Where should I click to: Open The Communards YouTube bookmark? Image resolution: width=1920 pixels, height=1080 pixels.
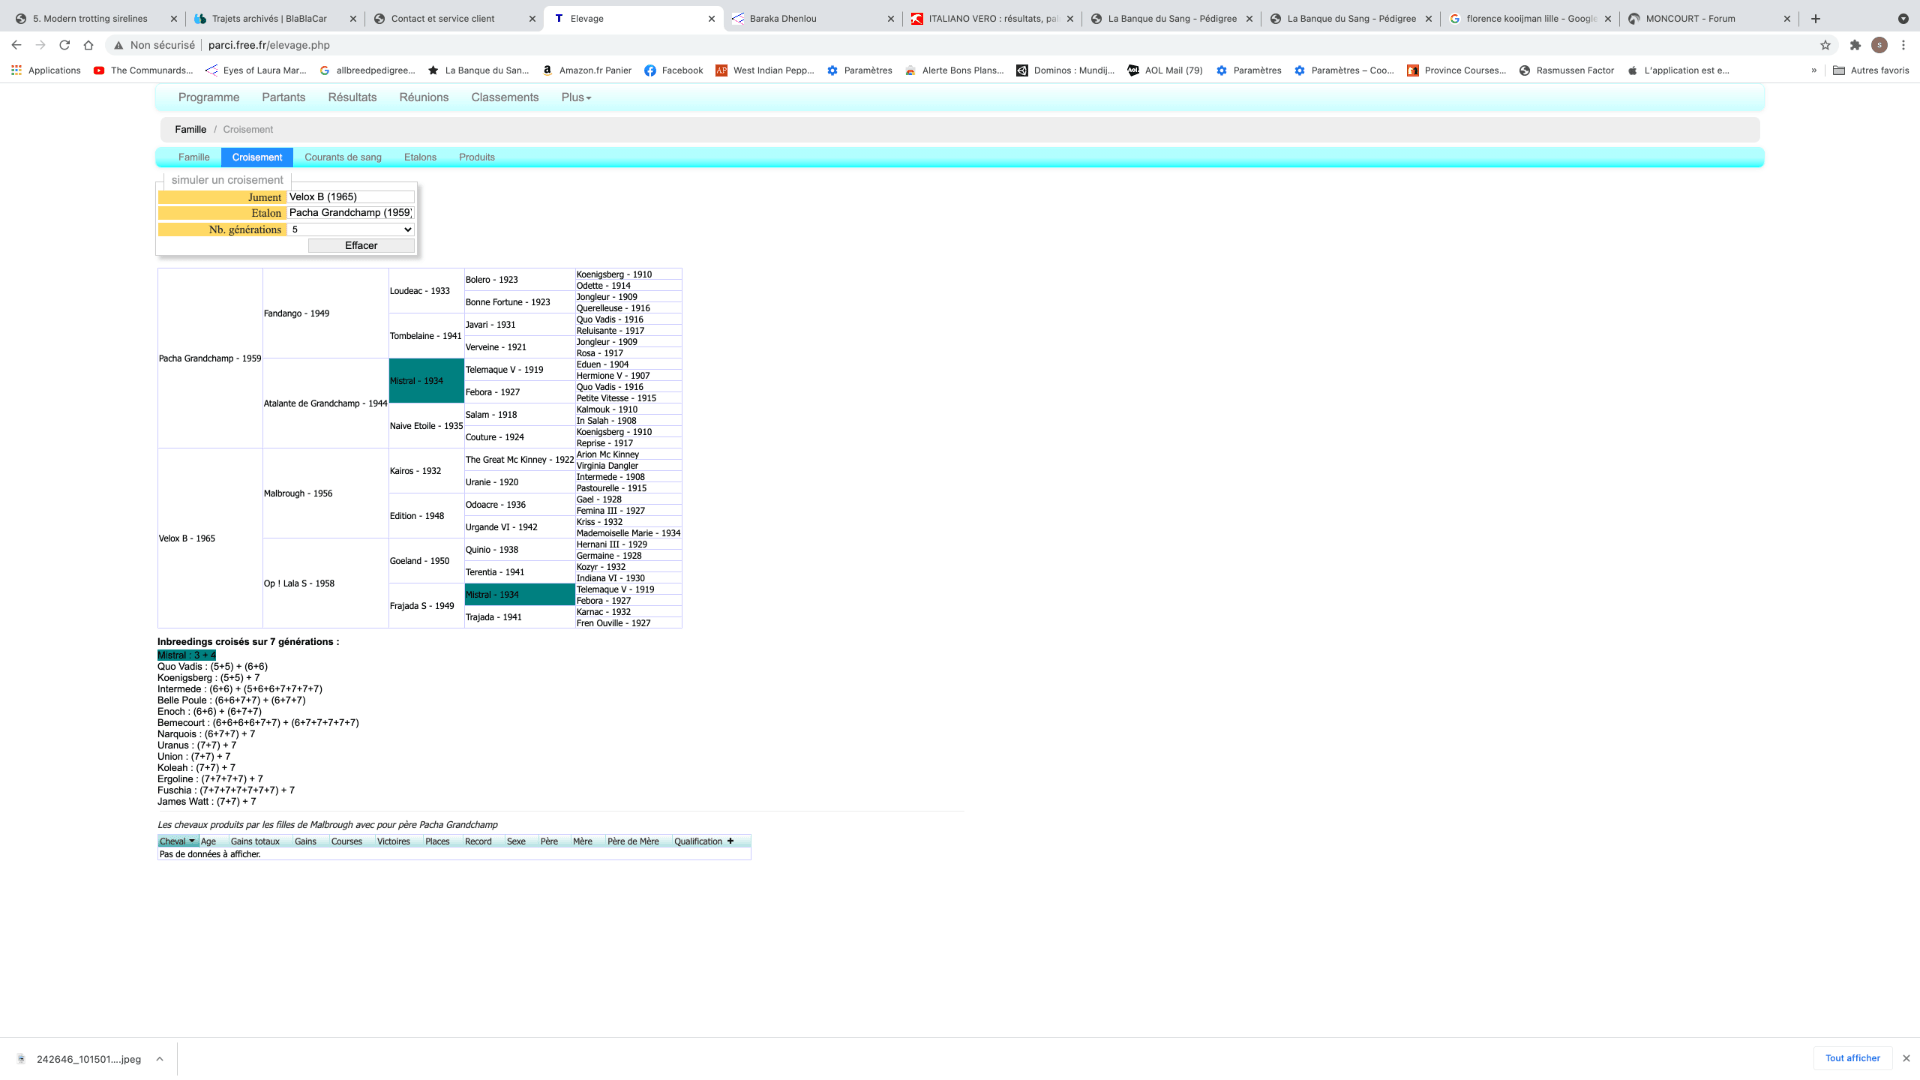coord(143,71)
